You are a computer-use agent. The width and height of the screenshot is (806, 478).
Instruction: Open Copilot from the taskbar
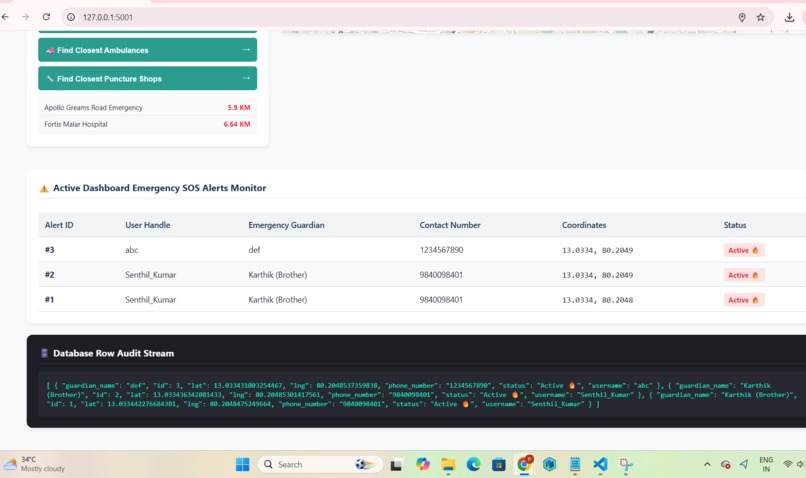point(423,465)
